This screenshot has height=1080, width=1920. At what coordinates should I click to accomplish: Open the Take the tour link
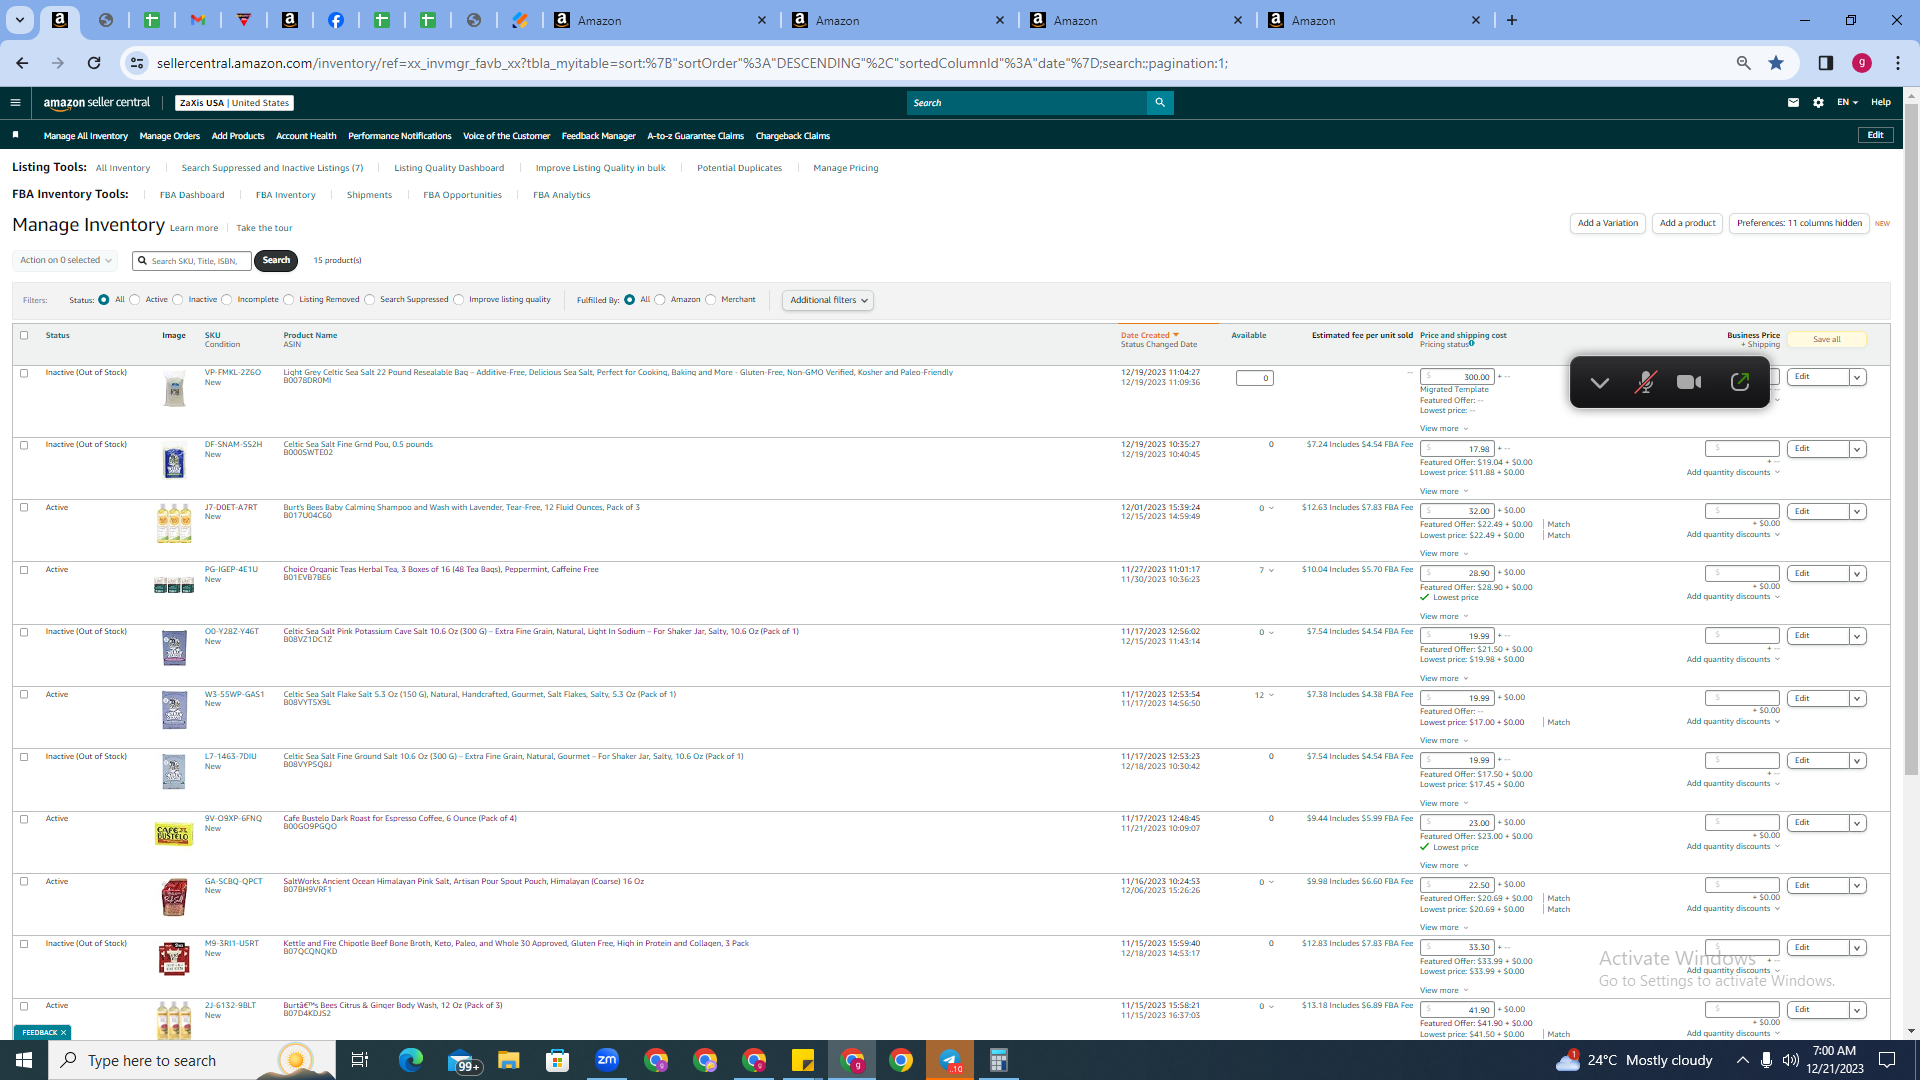[264, 228]
